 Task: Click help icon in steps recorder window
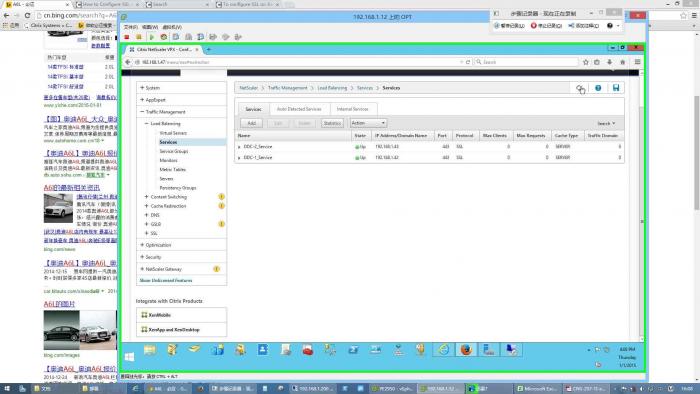click(x=609, y=26)
